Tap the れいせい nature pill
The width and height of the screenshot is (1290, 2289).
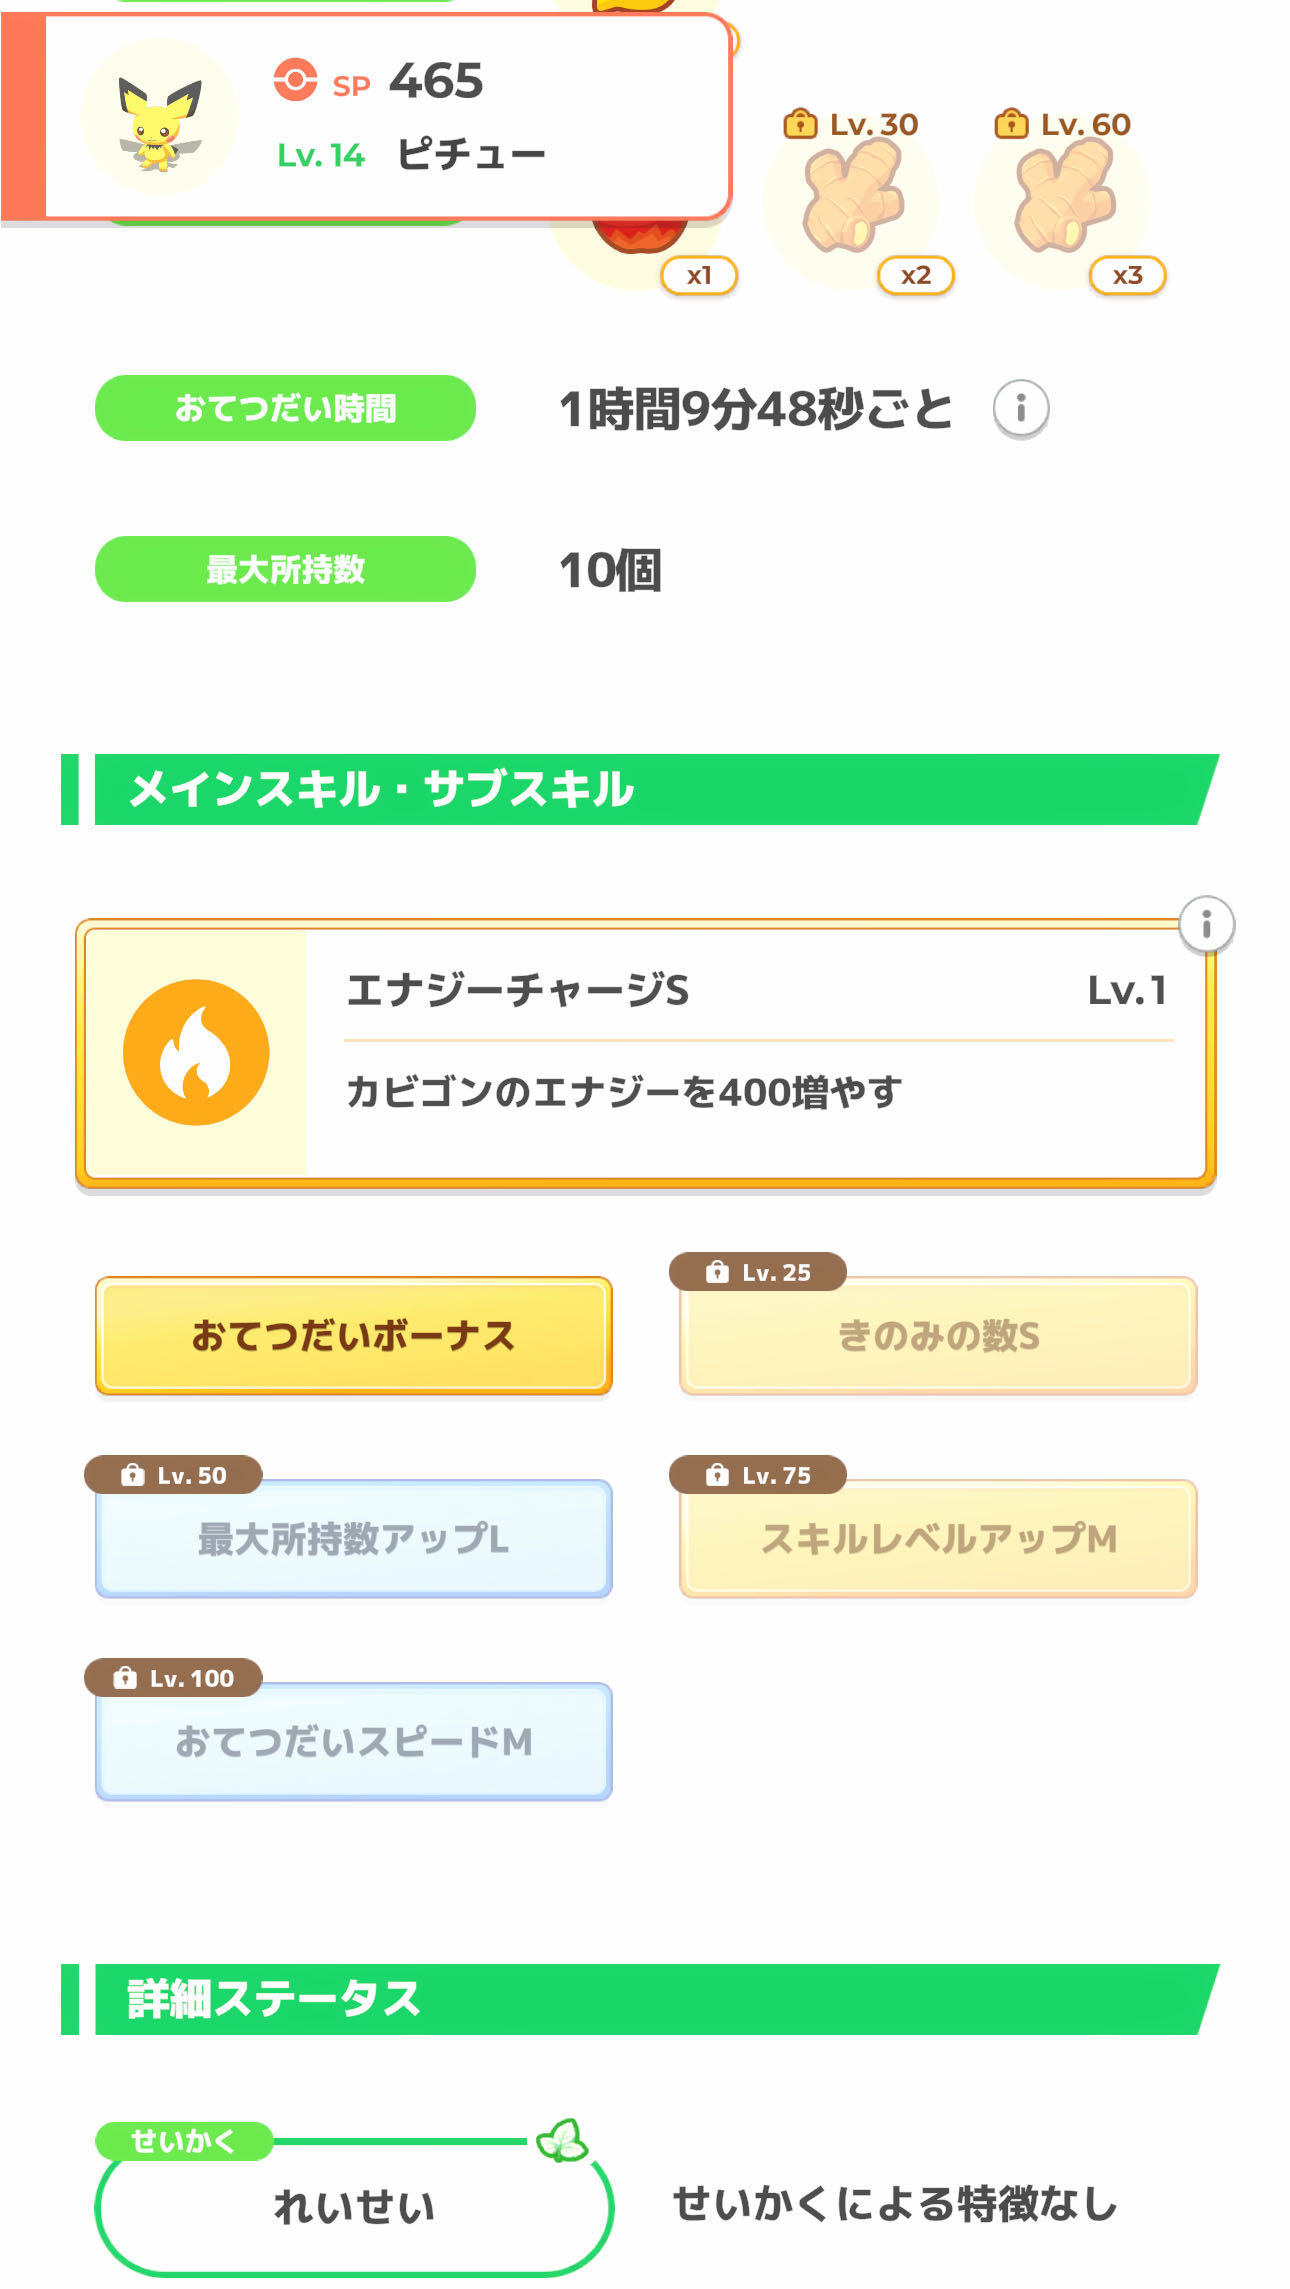tap(353, 2207)
